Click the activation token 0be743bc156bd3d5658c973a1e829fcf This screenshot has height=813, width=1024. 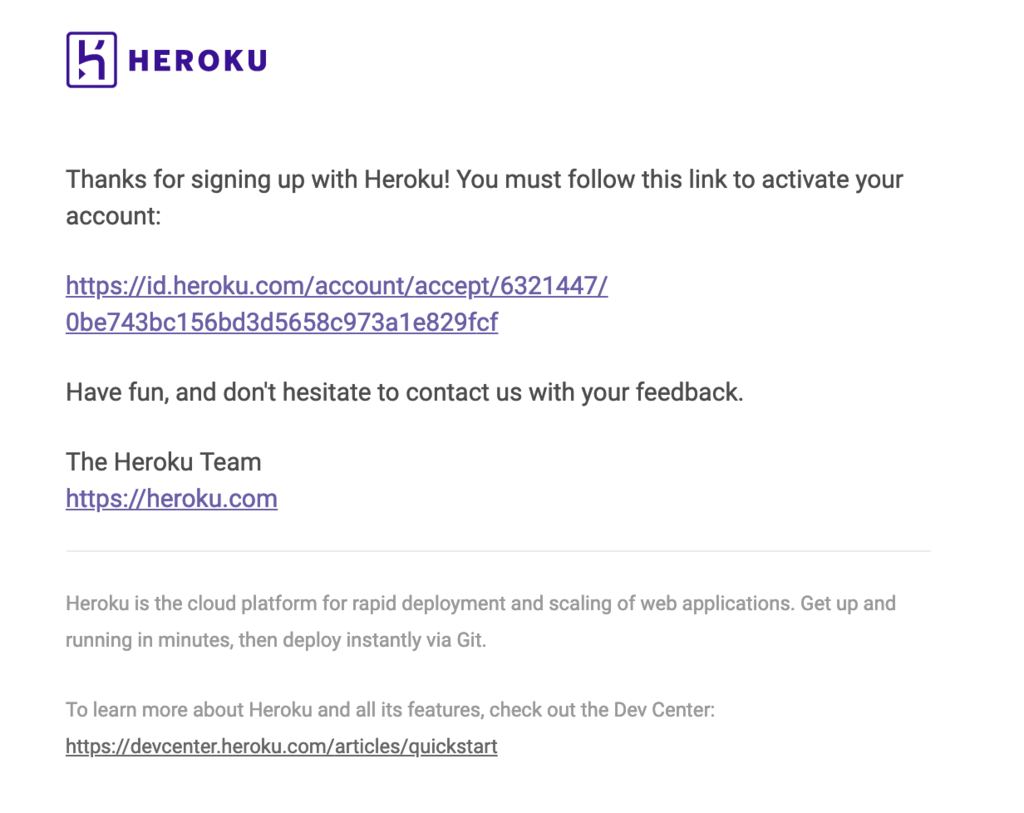click(282, 323)
